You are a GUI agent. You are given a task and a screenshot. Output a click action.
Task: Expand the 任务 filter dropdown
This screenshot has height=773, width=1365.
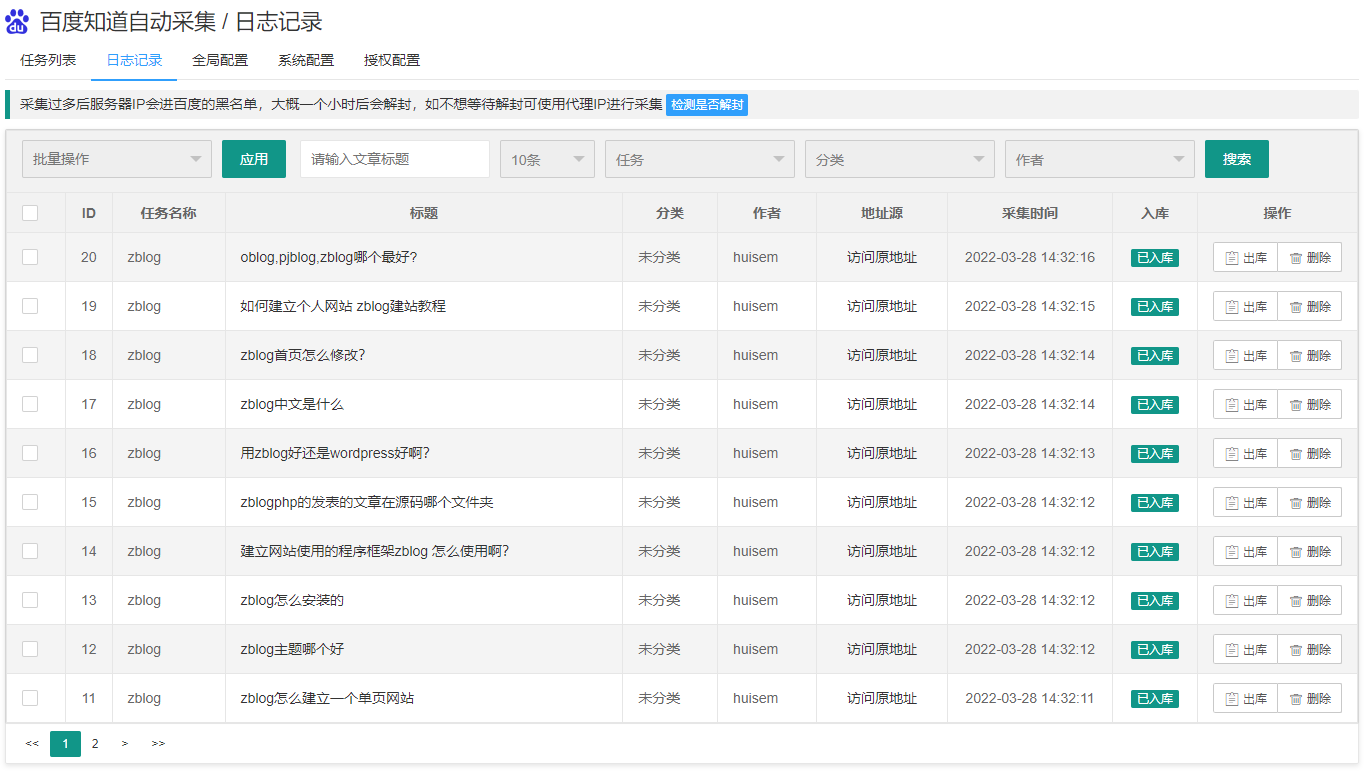(700, 159)
